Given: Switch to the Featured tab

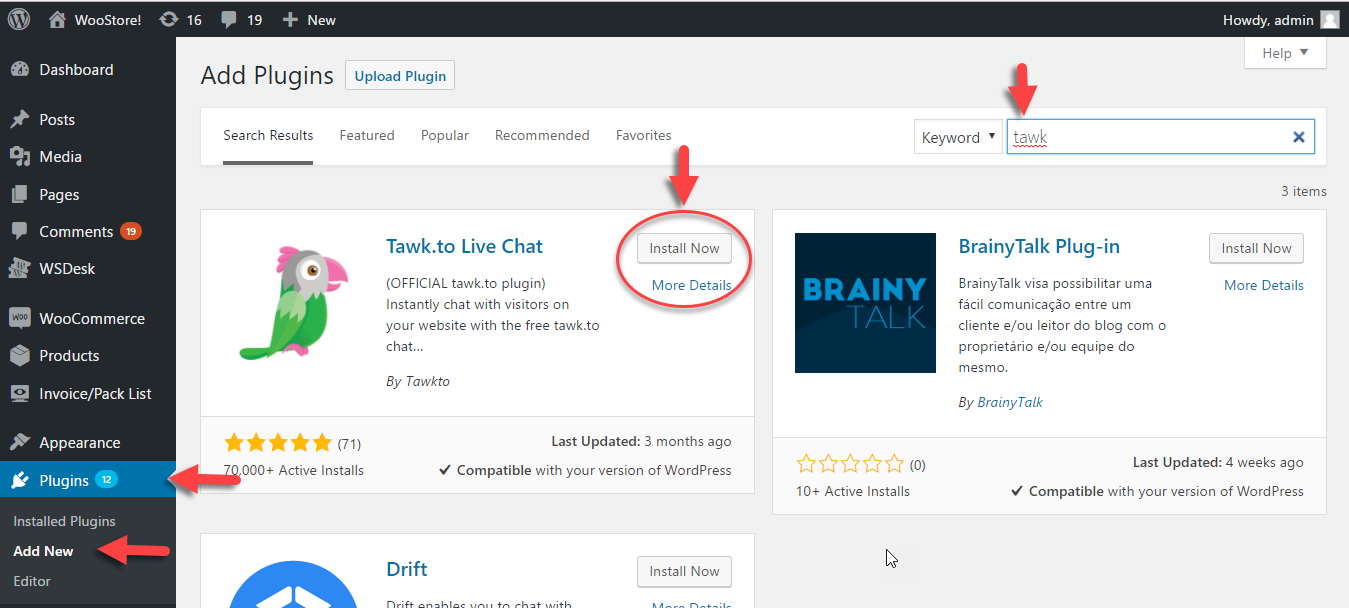Looking at the screenshot, I should [367, 135].
